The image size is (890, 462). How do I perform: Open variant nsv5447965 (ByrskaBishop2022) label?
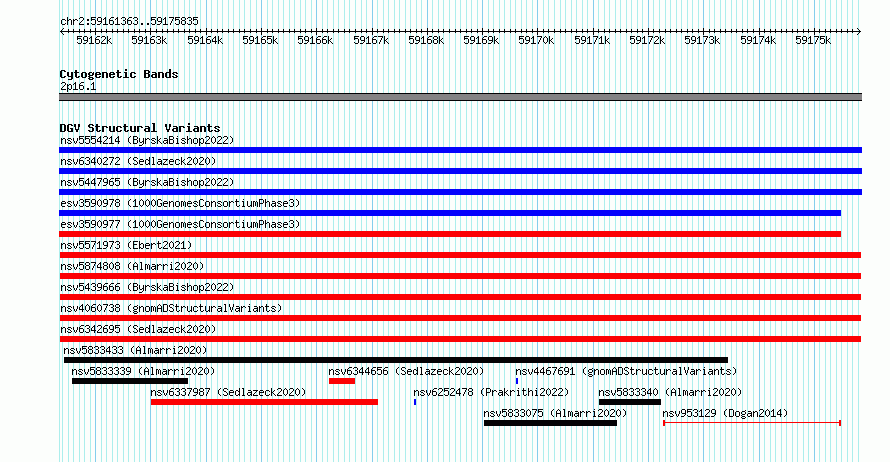pyautogui.click(x=147, y=182)
